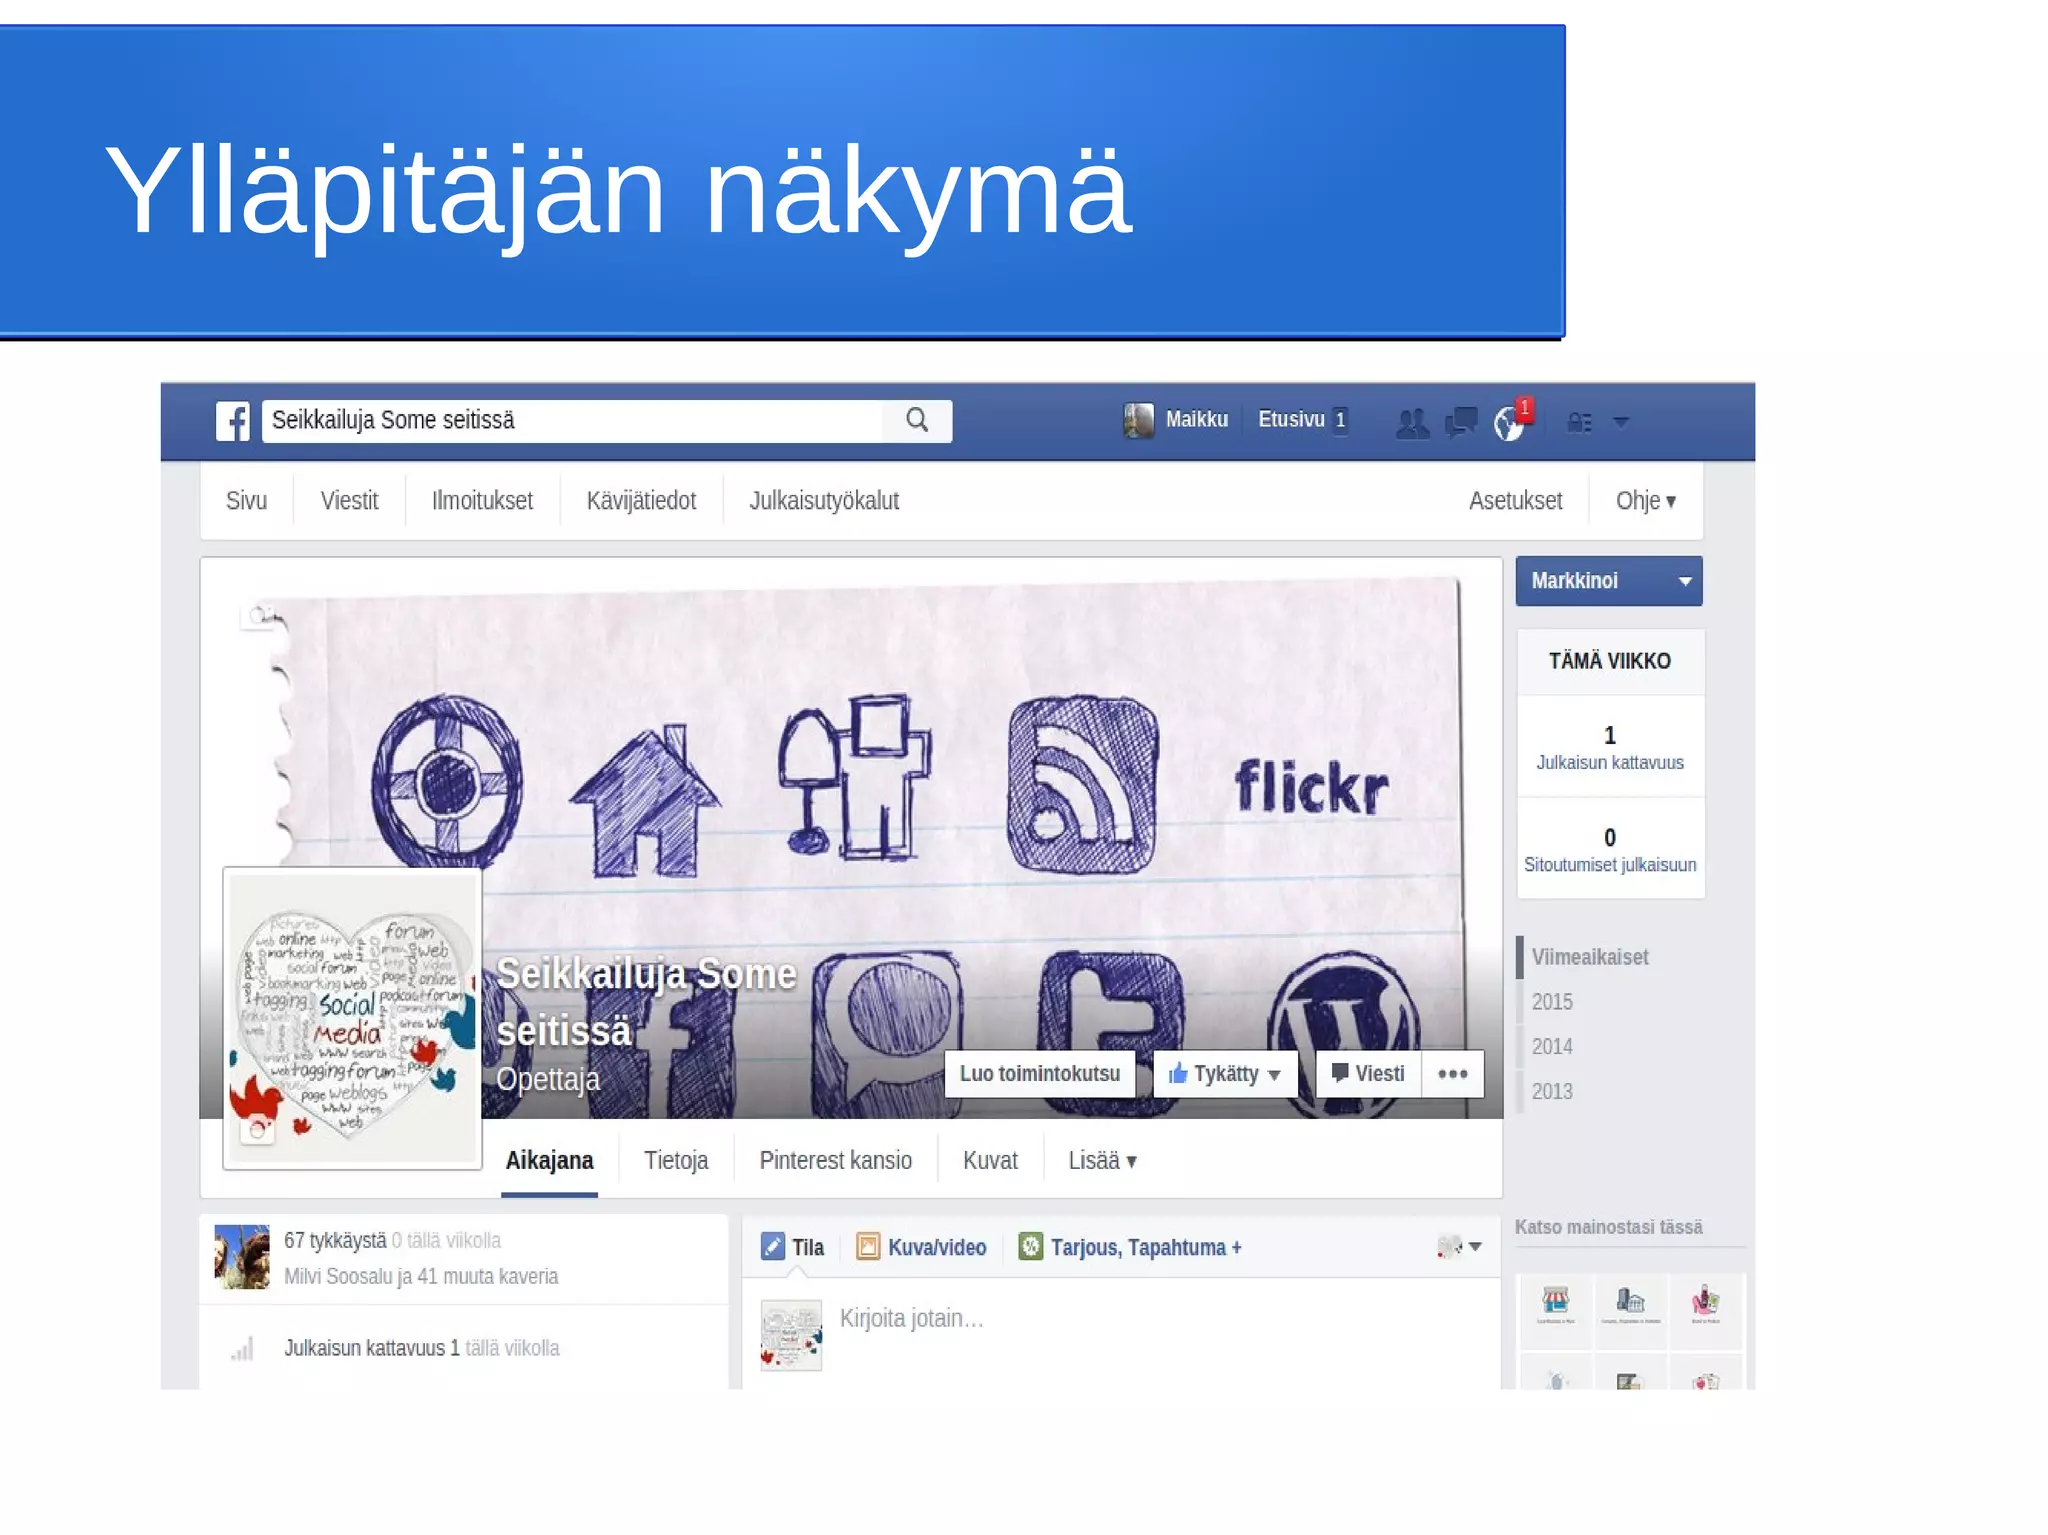Screen dimensions: 2048x1535
Task: Expand the Markkinoi dropdown
Action: tap(1684, 581)
